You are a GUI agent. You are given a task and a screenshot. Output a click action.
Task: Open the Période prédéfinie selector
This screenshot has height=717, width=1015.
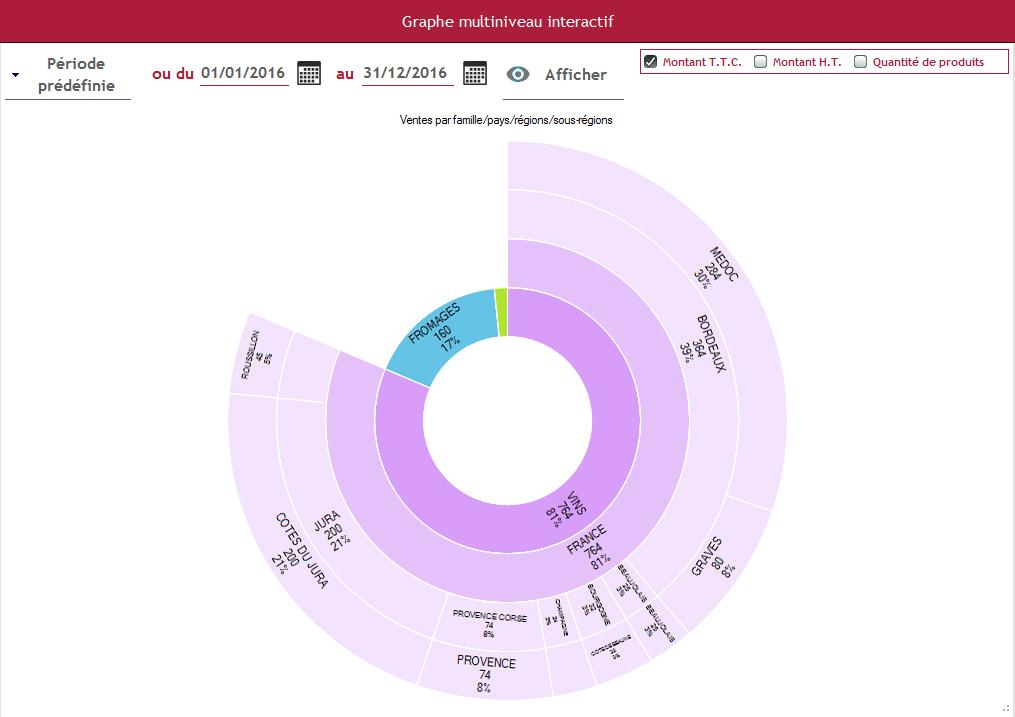click(68, 75)
